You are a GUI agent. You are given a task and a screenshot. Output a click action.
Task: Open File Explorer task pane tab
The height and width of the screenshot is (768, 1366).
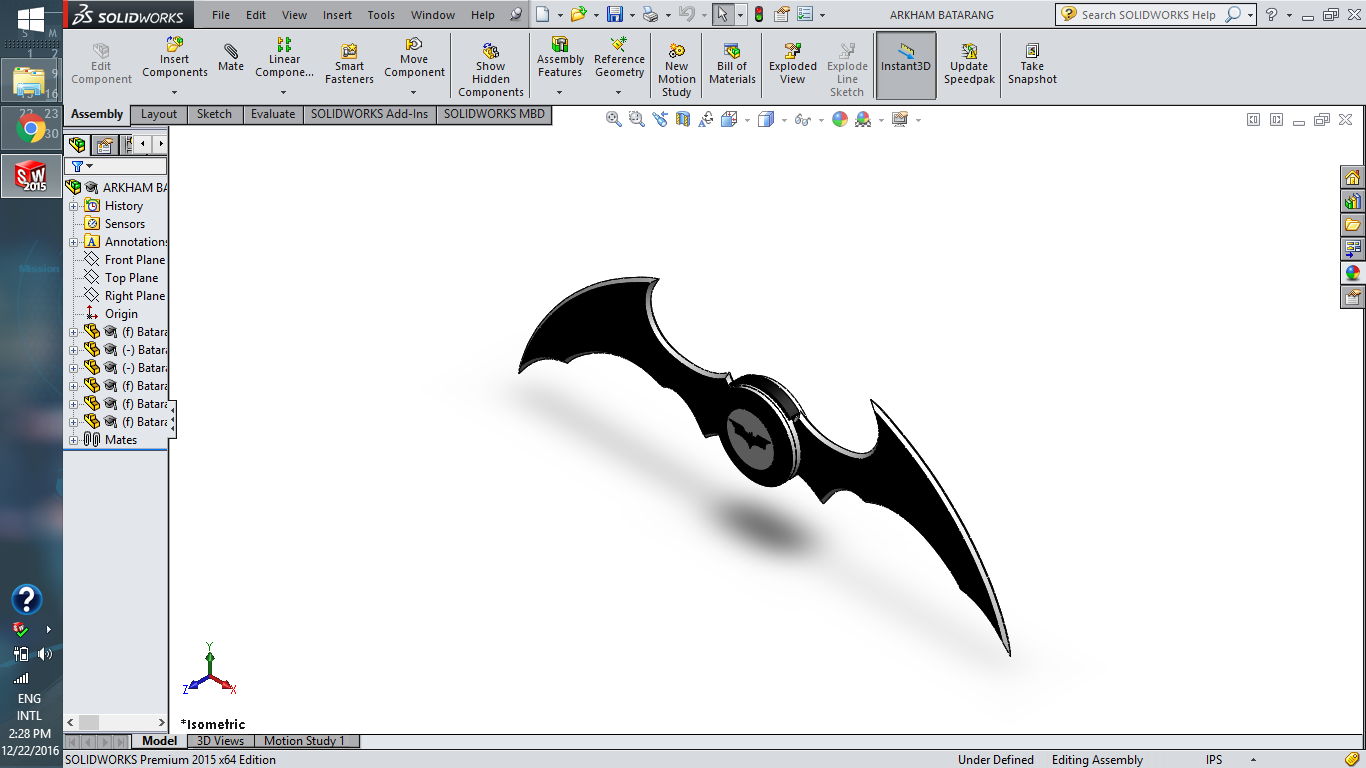(1353, 225)
